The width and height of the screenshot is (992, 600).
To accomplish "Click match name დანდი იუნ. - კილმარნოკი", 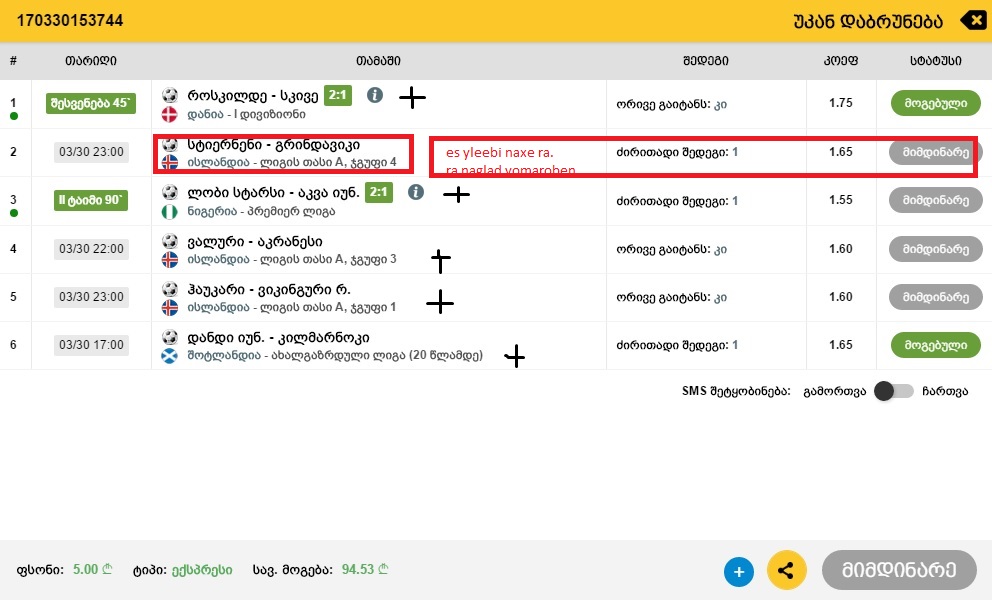I will click(278, 338).
